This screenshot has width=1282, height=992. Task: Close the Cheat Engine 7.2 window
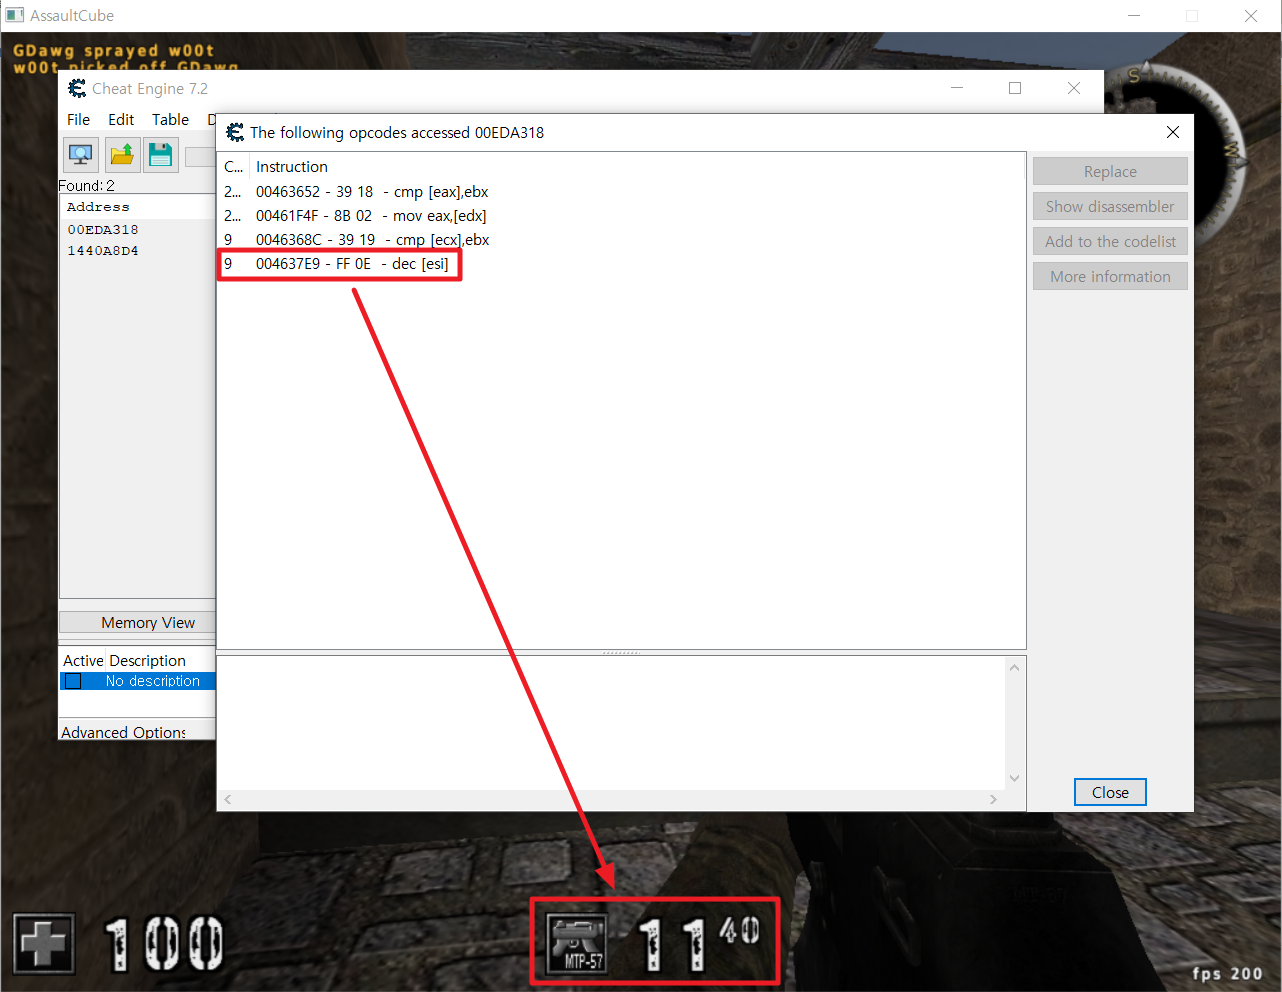click(x=1074, y=88)
